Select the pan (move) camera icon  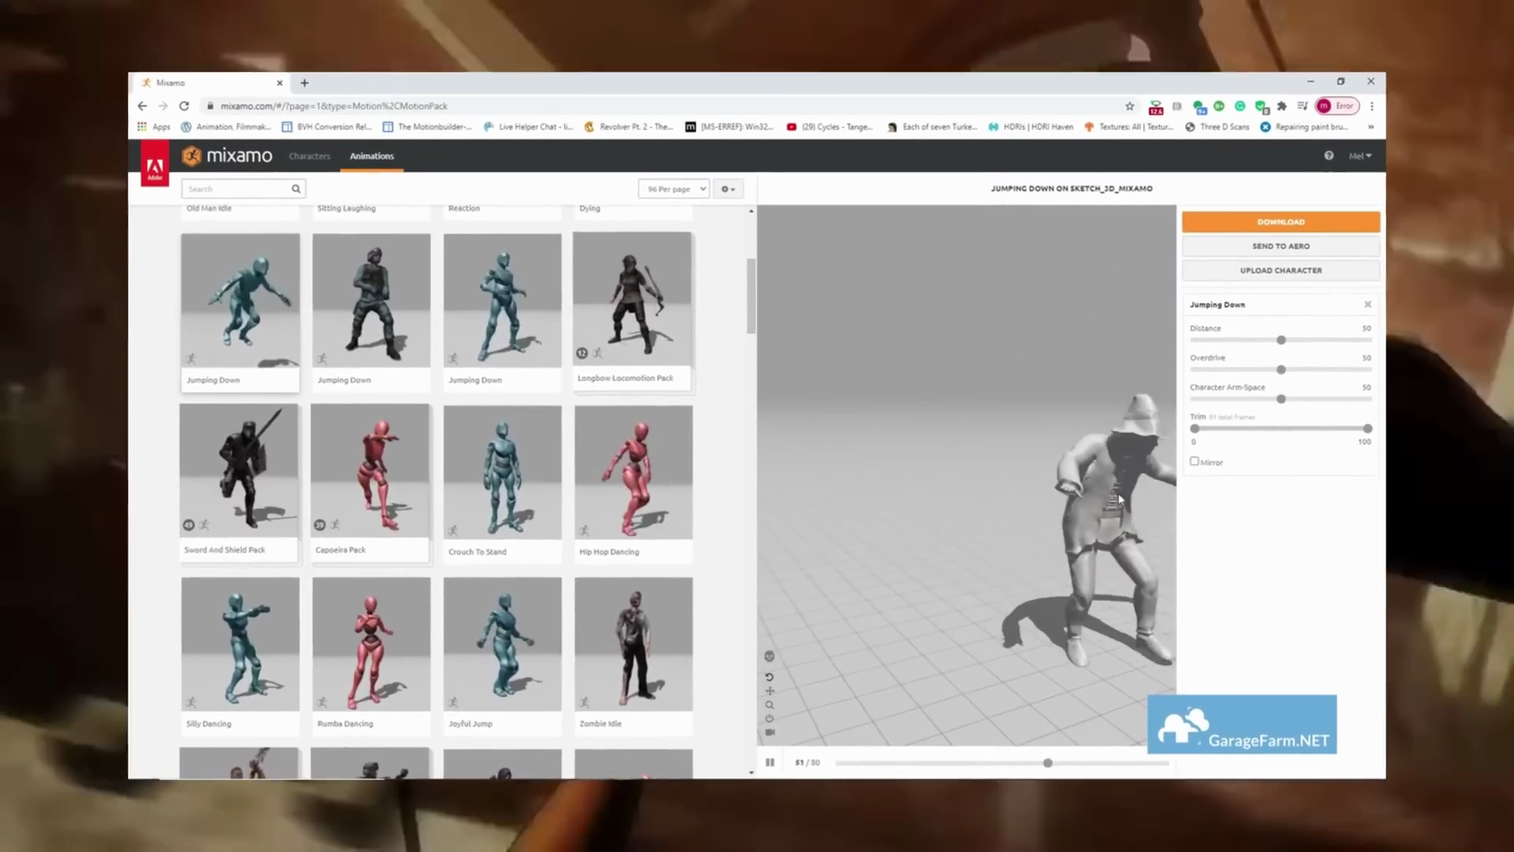[x=769, y=691]
